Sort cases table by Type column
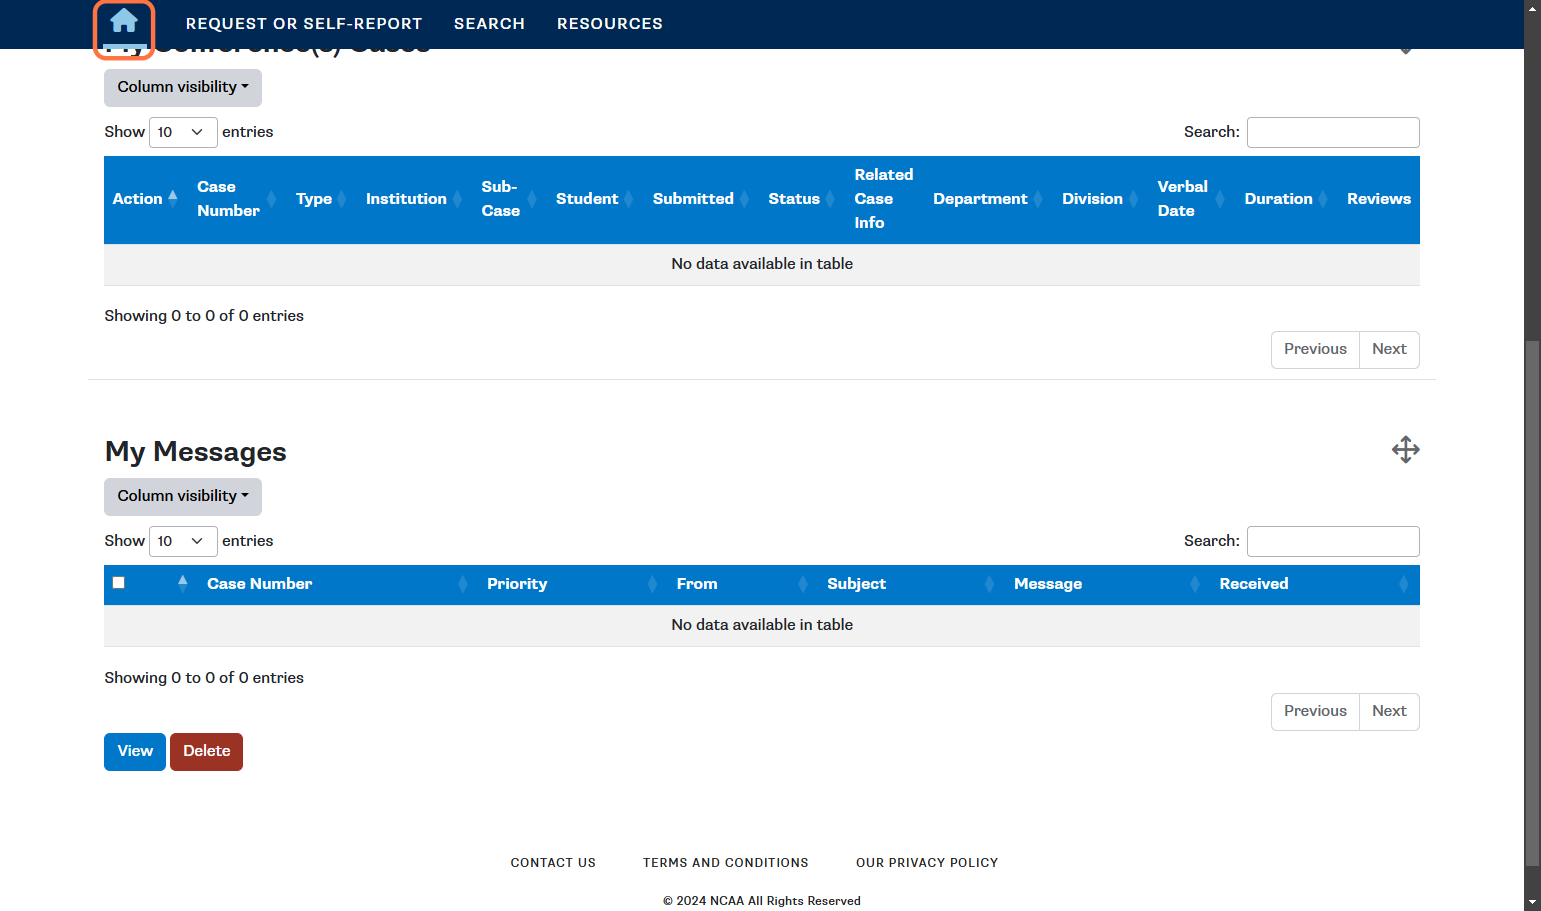 click(322, 199)
